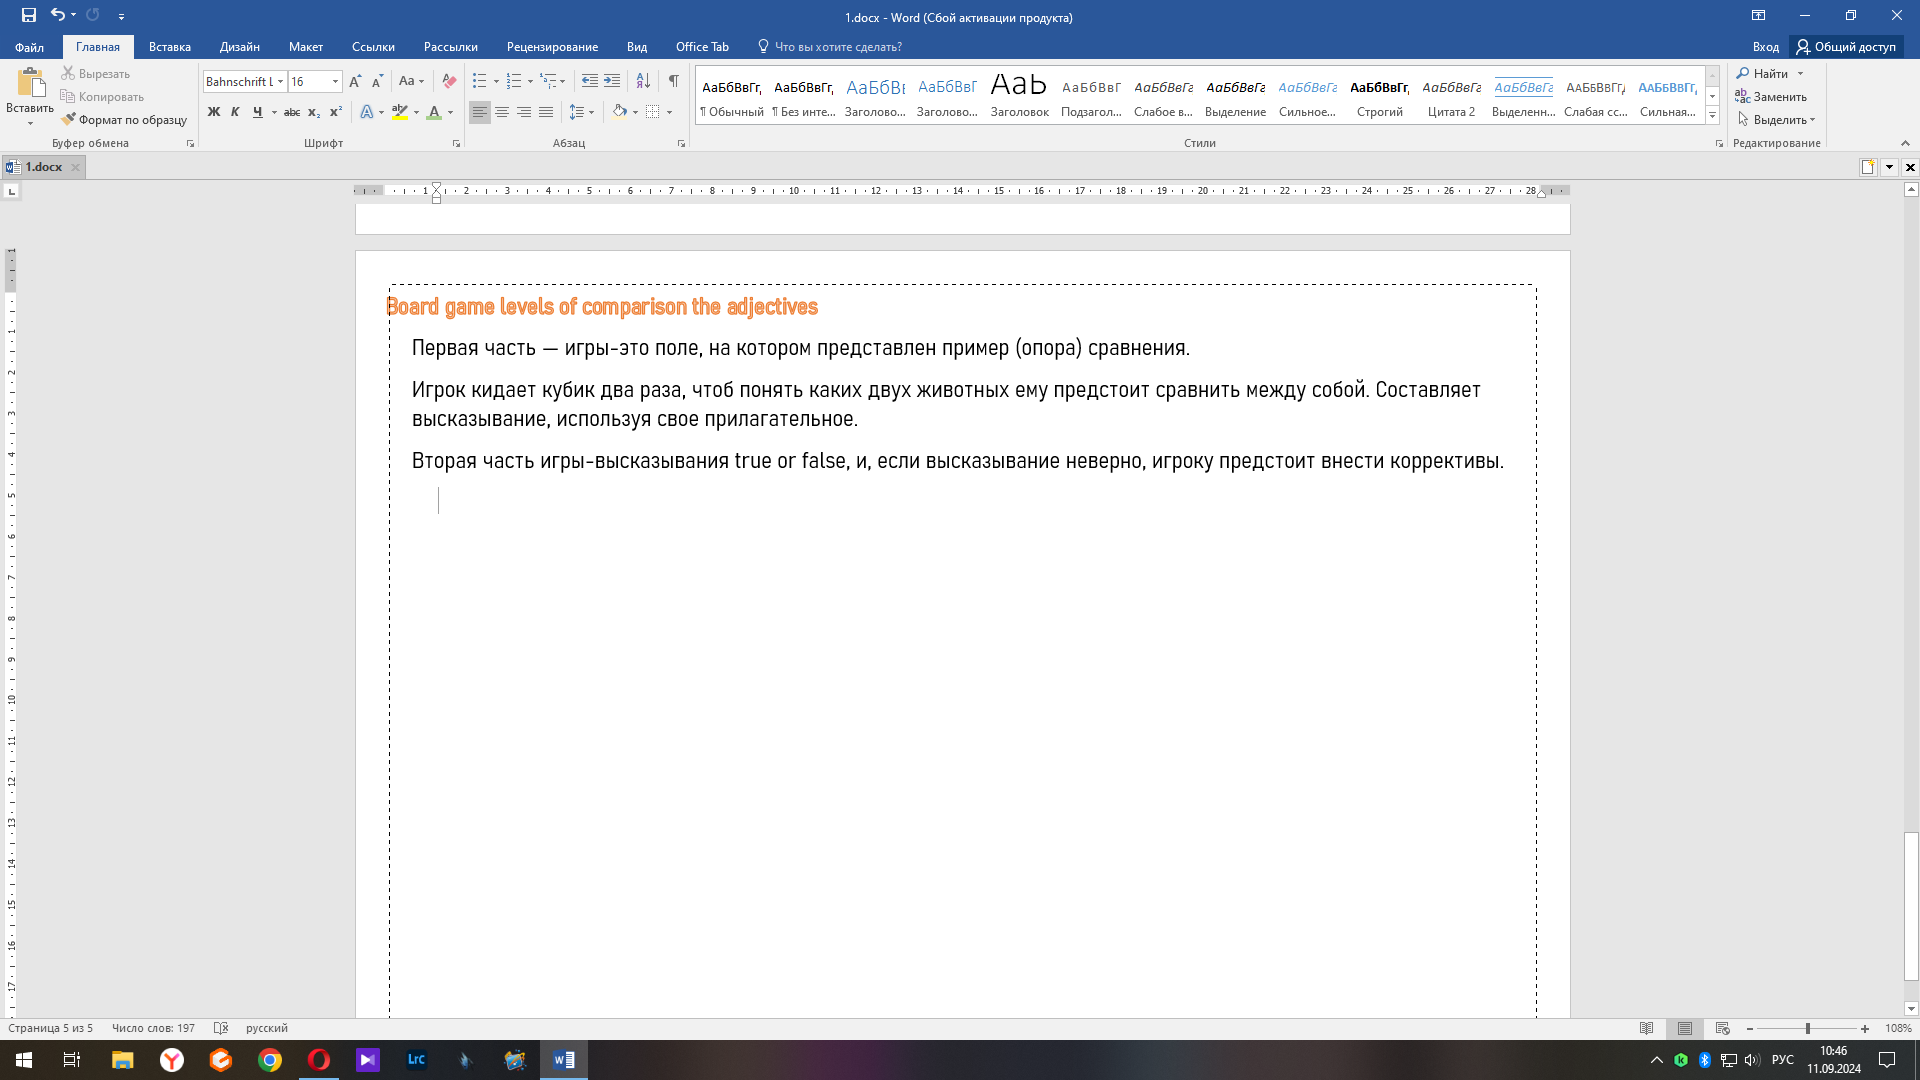Center align the text
Screen dimensions: 1920x1080
[x=502, y=112]
